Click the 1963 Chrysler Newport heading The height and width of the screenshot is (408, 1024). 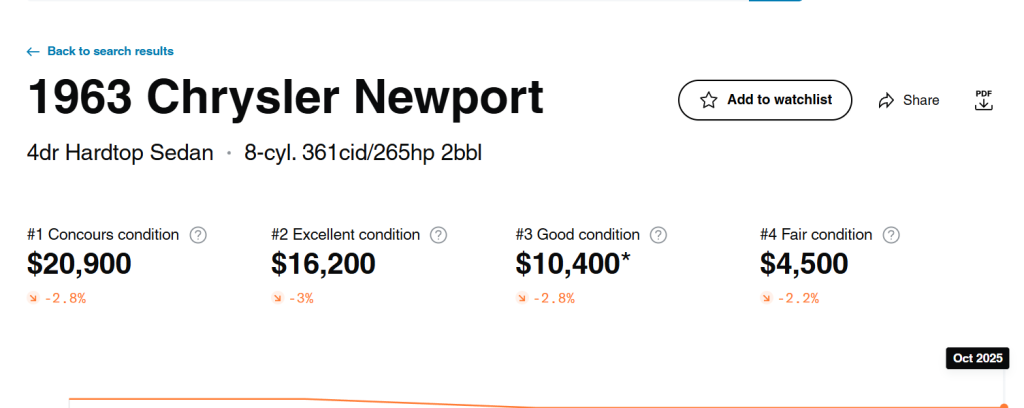pos(286,98)
